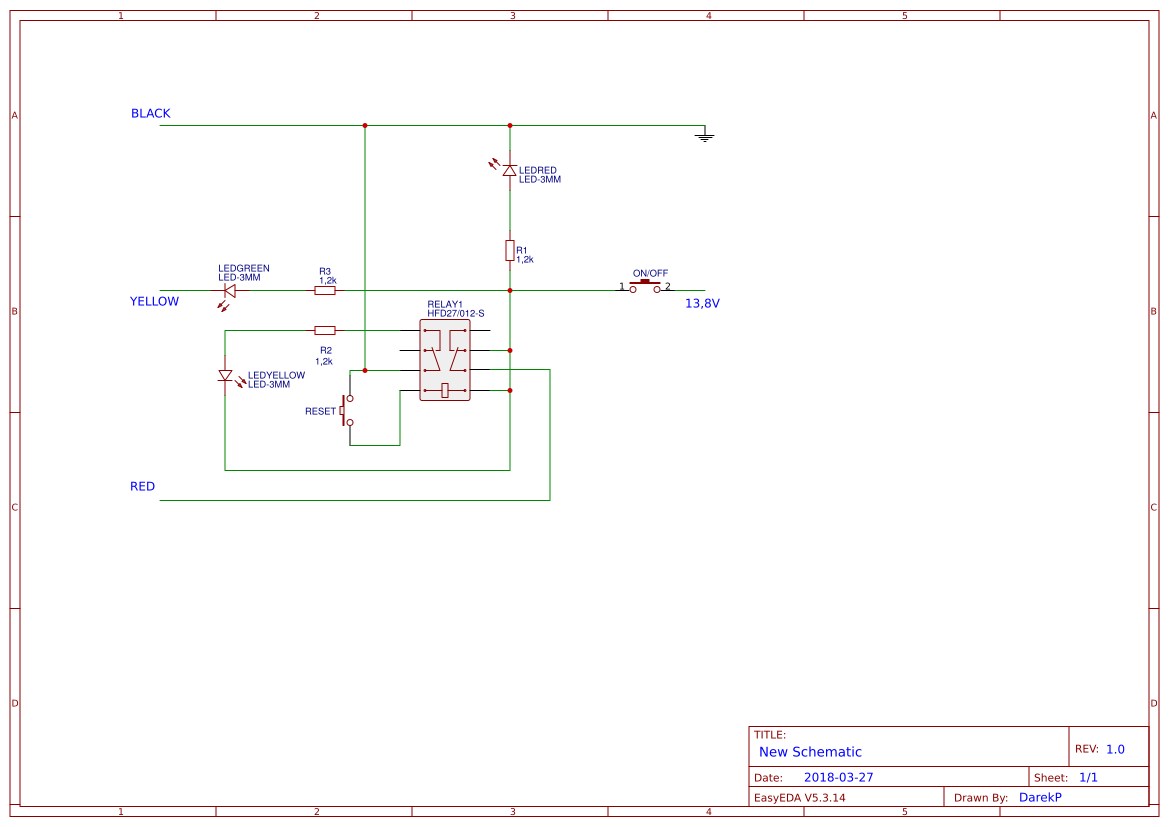Select the YELLOW net label
Screen dimensions: 1169x827
click(153, 301)
